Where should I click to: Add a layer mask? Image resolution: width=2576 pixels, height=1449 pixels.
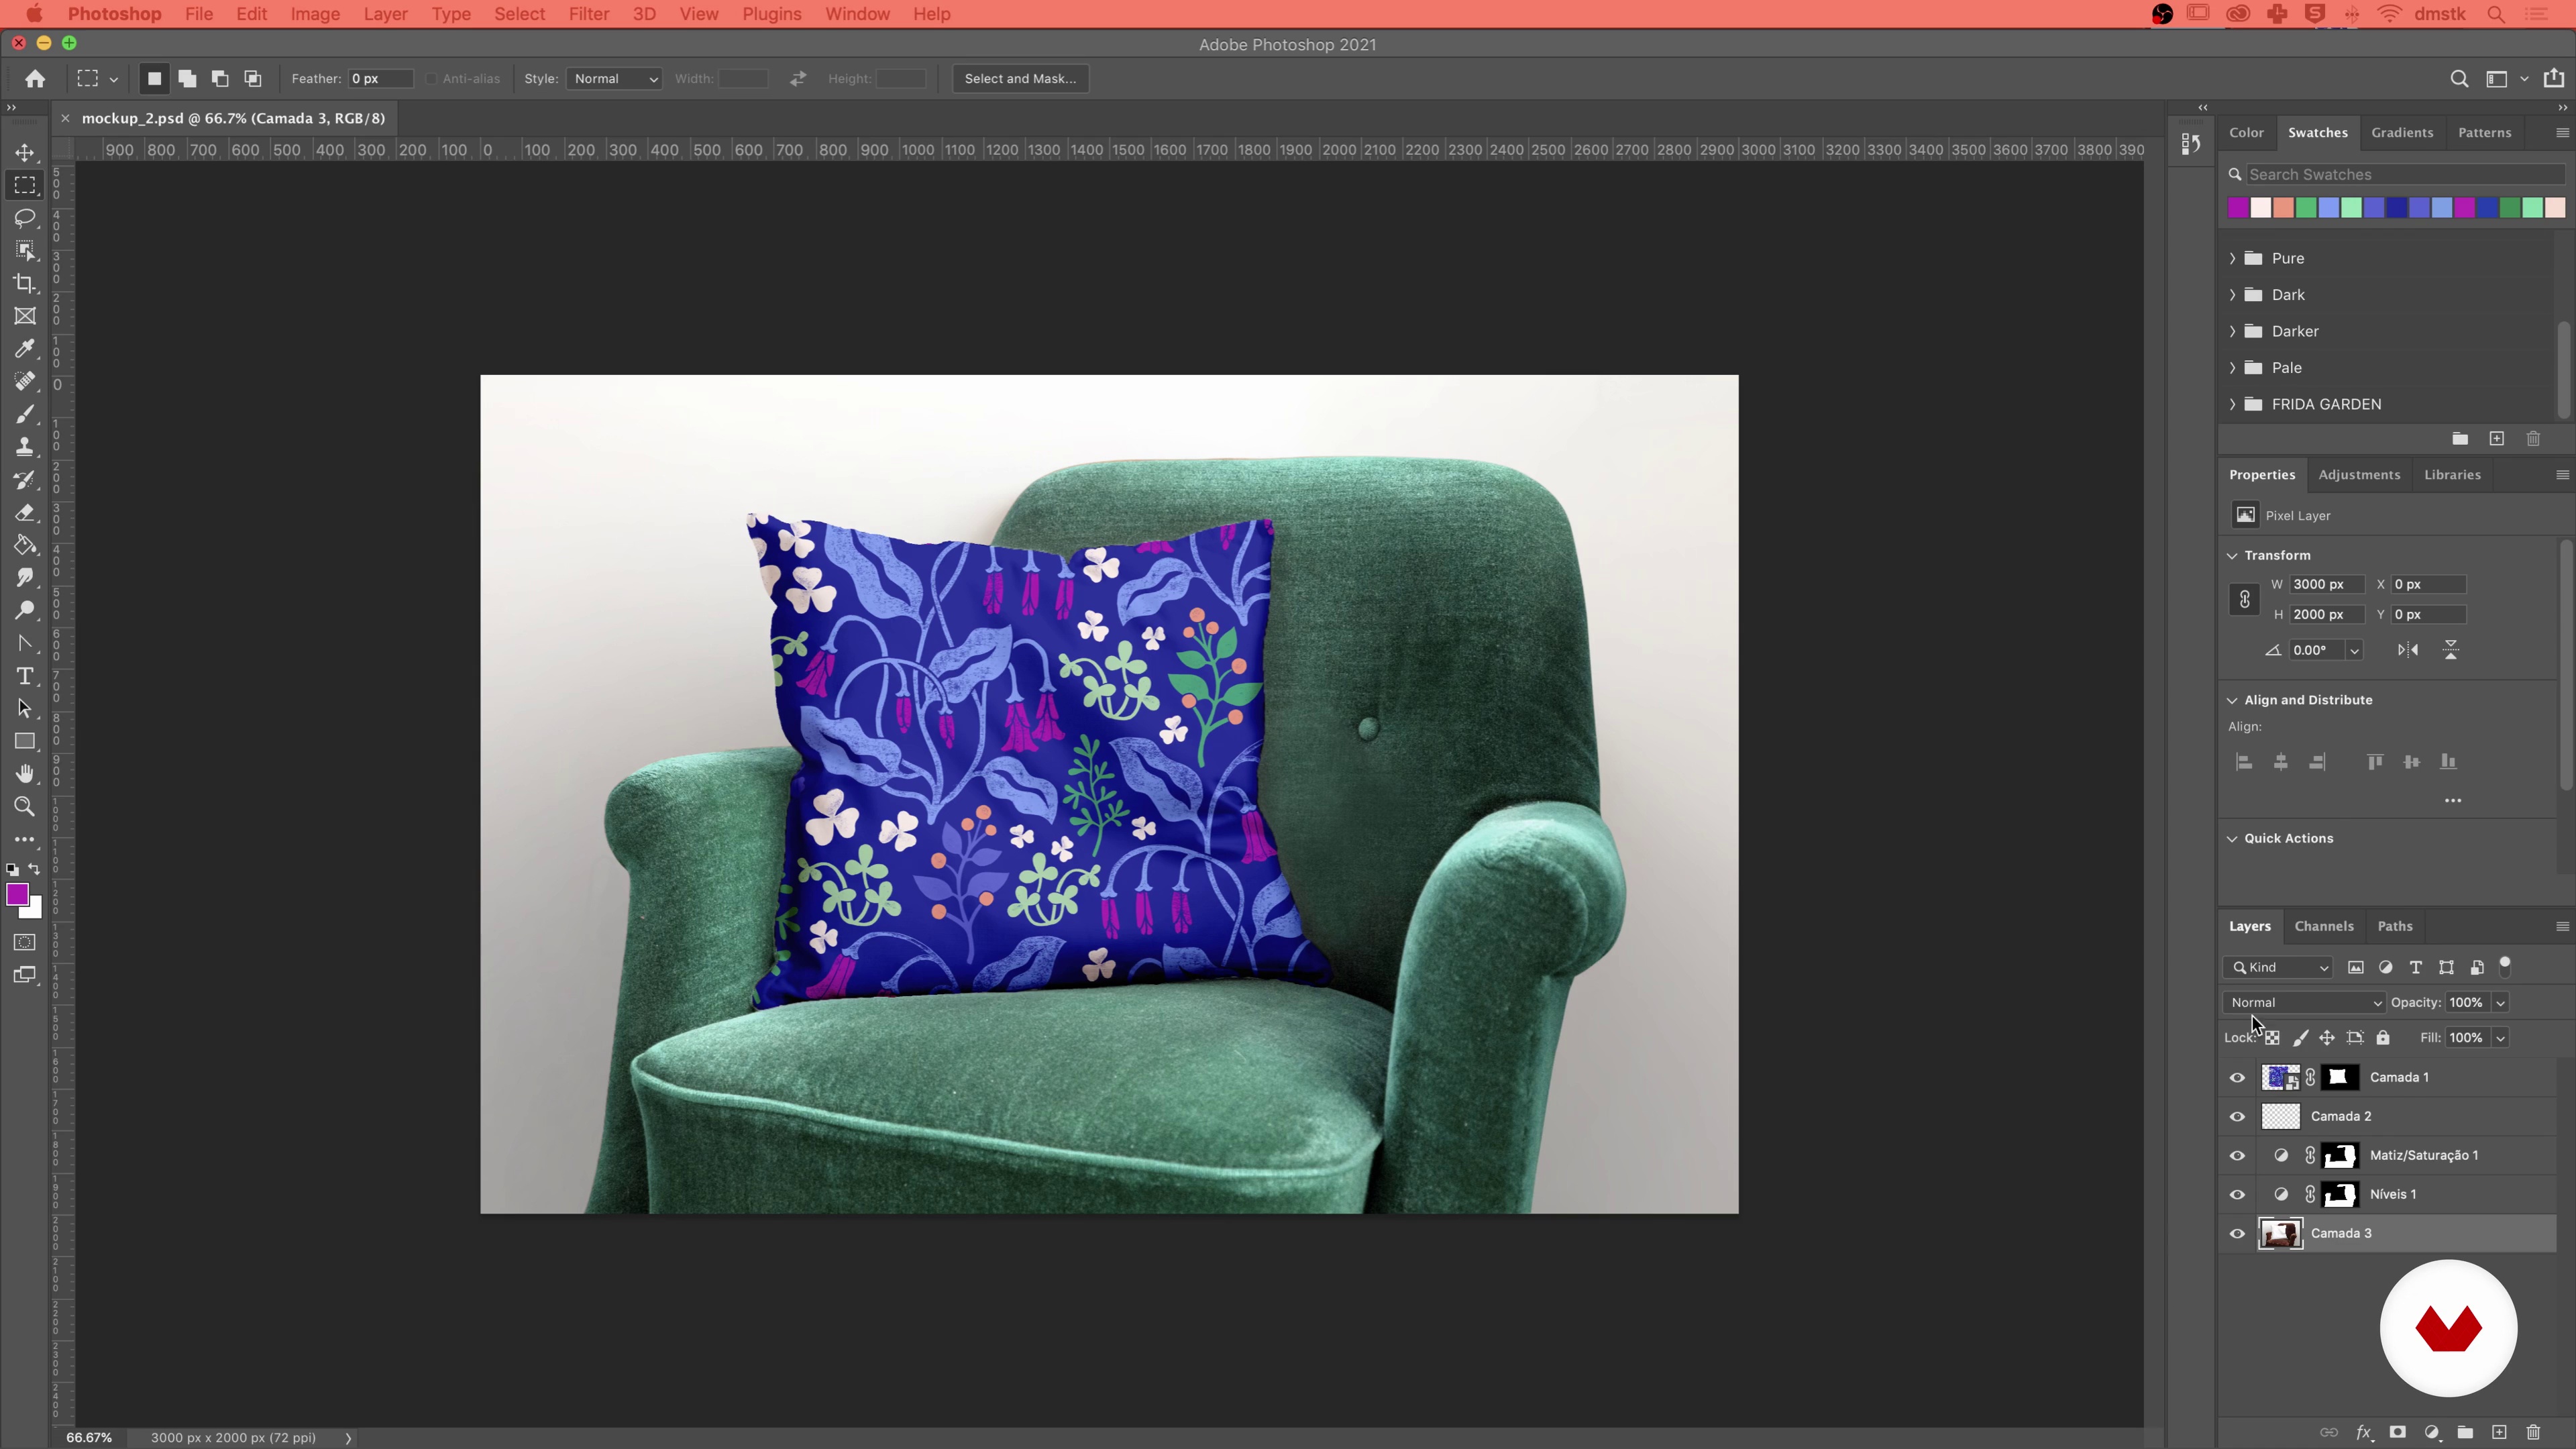click(x=2397, y=1432)
